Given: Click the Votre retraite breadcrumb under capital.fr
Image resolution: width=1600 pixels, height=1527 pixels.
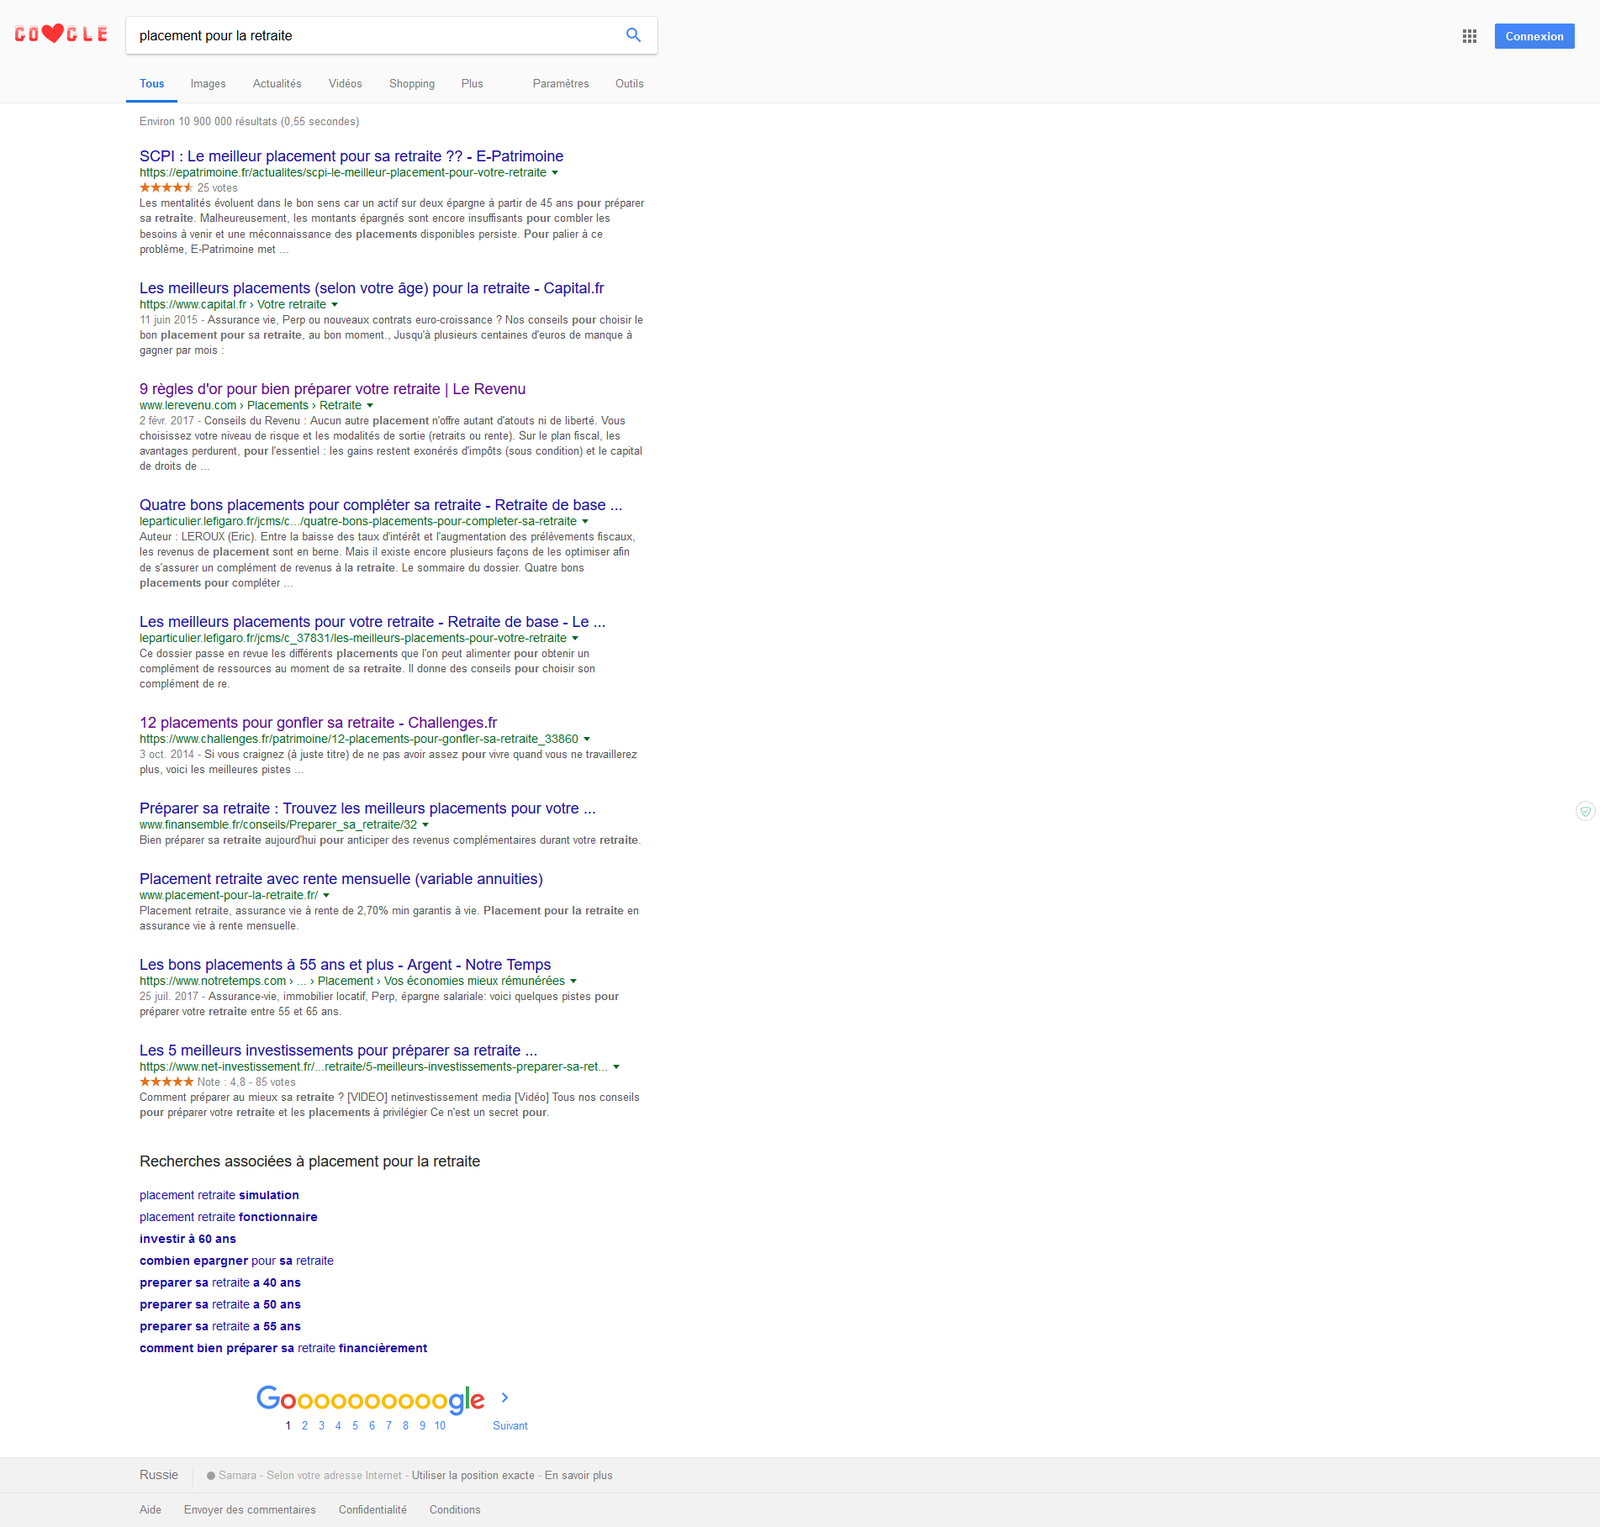Looking at the screenshot, I should click(292, 305).
